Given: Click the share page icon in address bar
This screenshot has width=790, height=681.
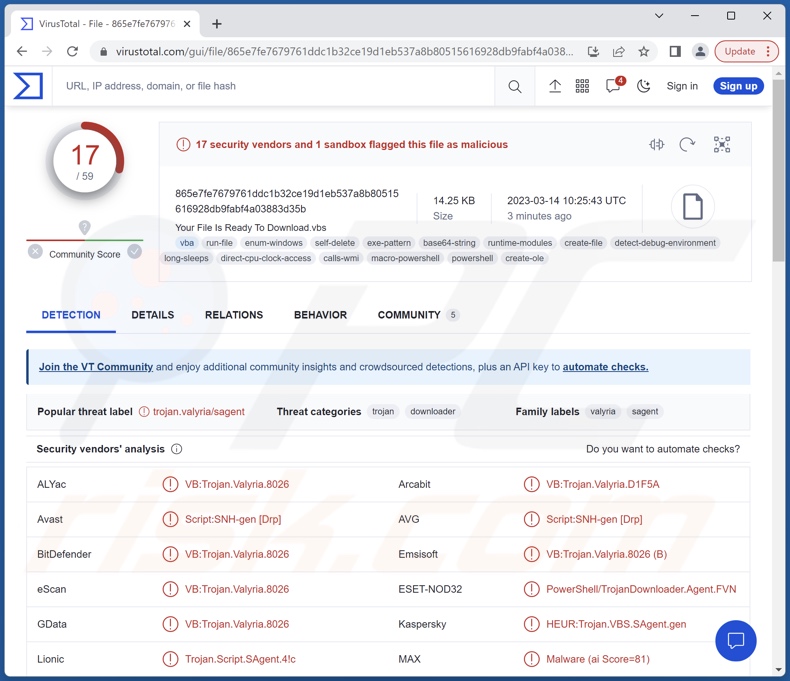Looking at the screenshot, I should pos(619,51).
